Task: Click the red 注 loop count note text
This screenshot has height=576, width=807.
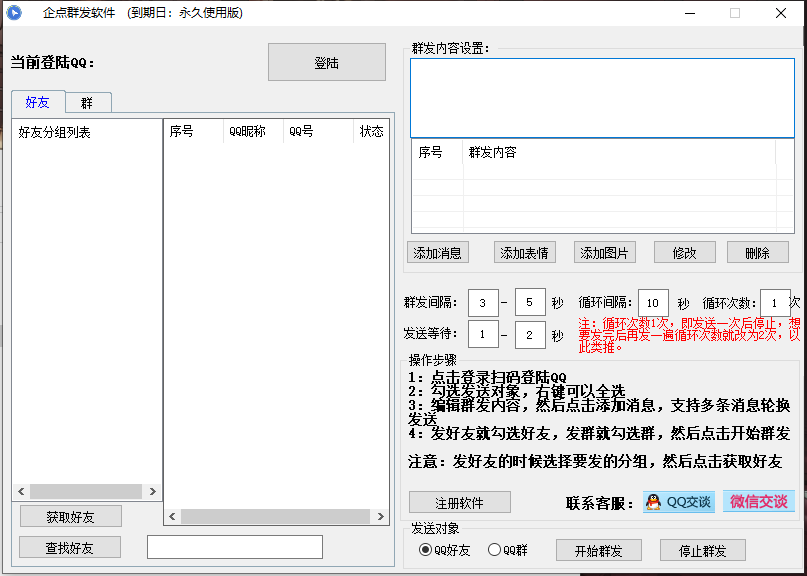Action: 689,335
